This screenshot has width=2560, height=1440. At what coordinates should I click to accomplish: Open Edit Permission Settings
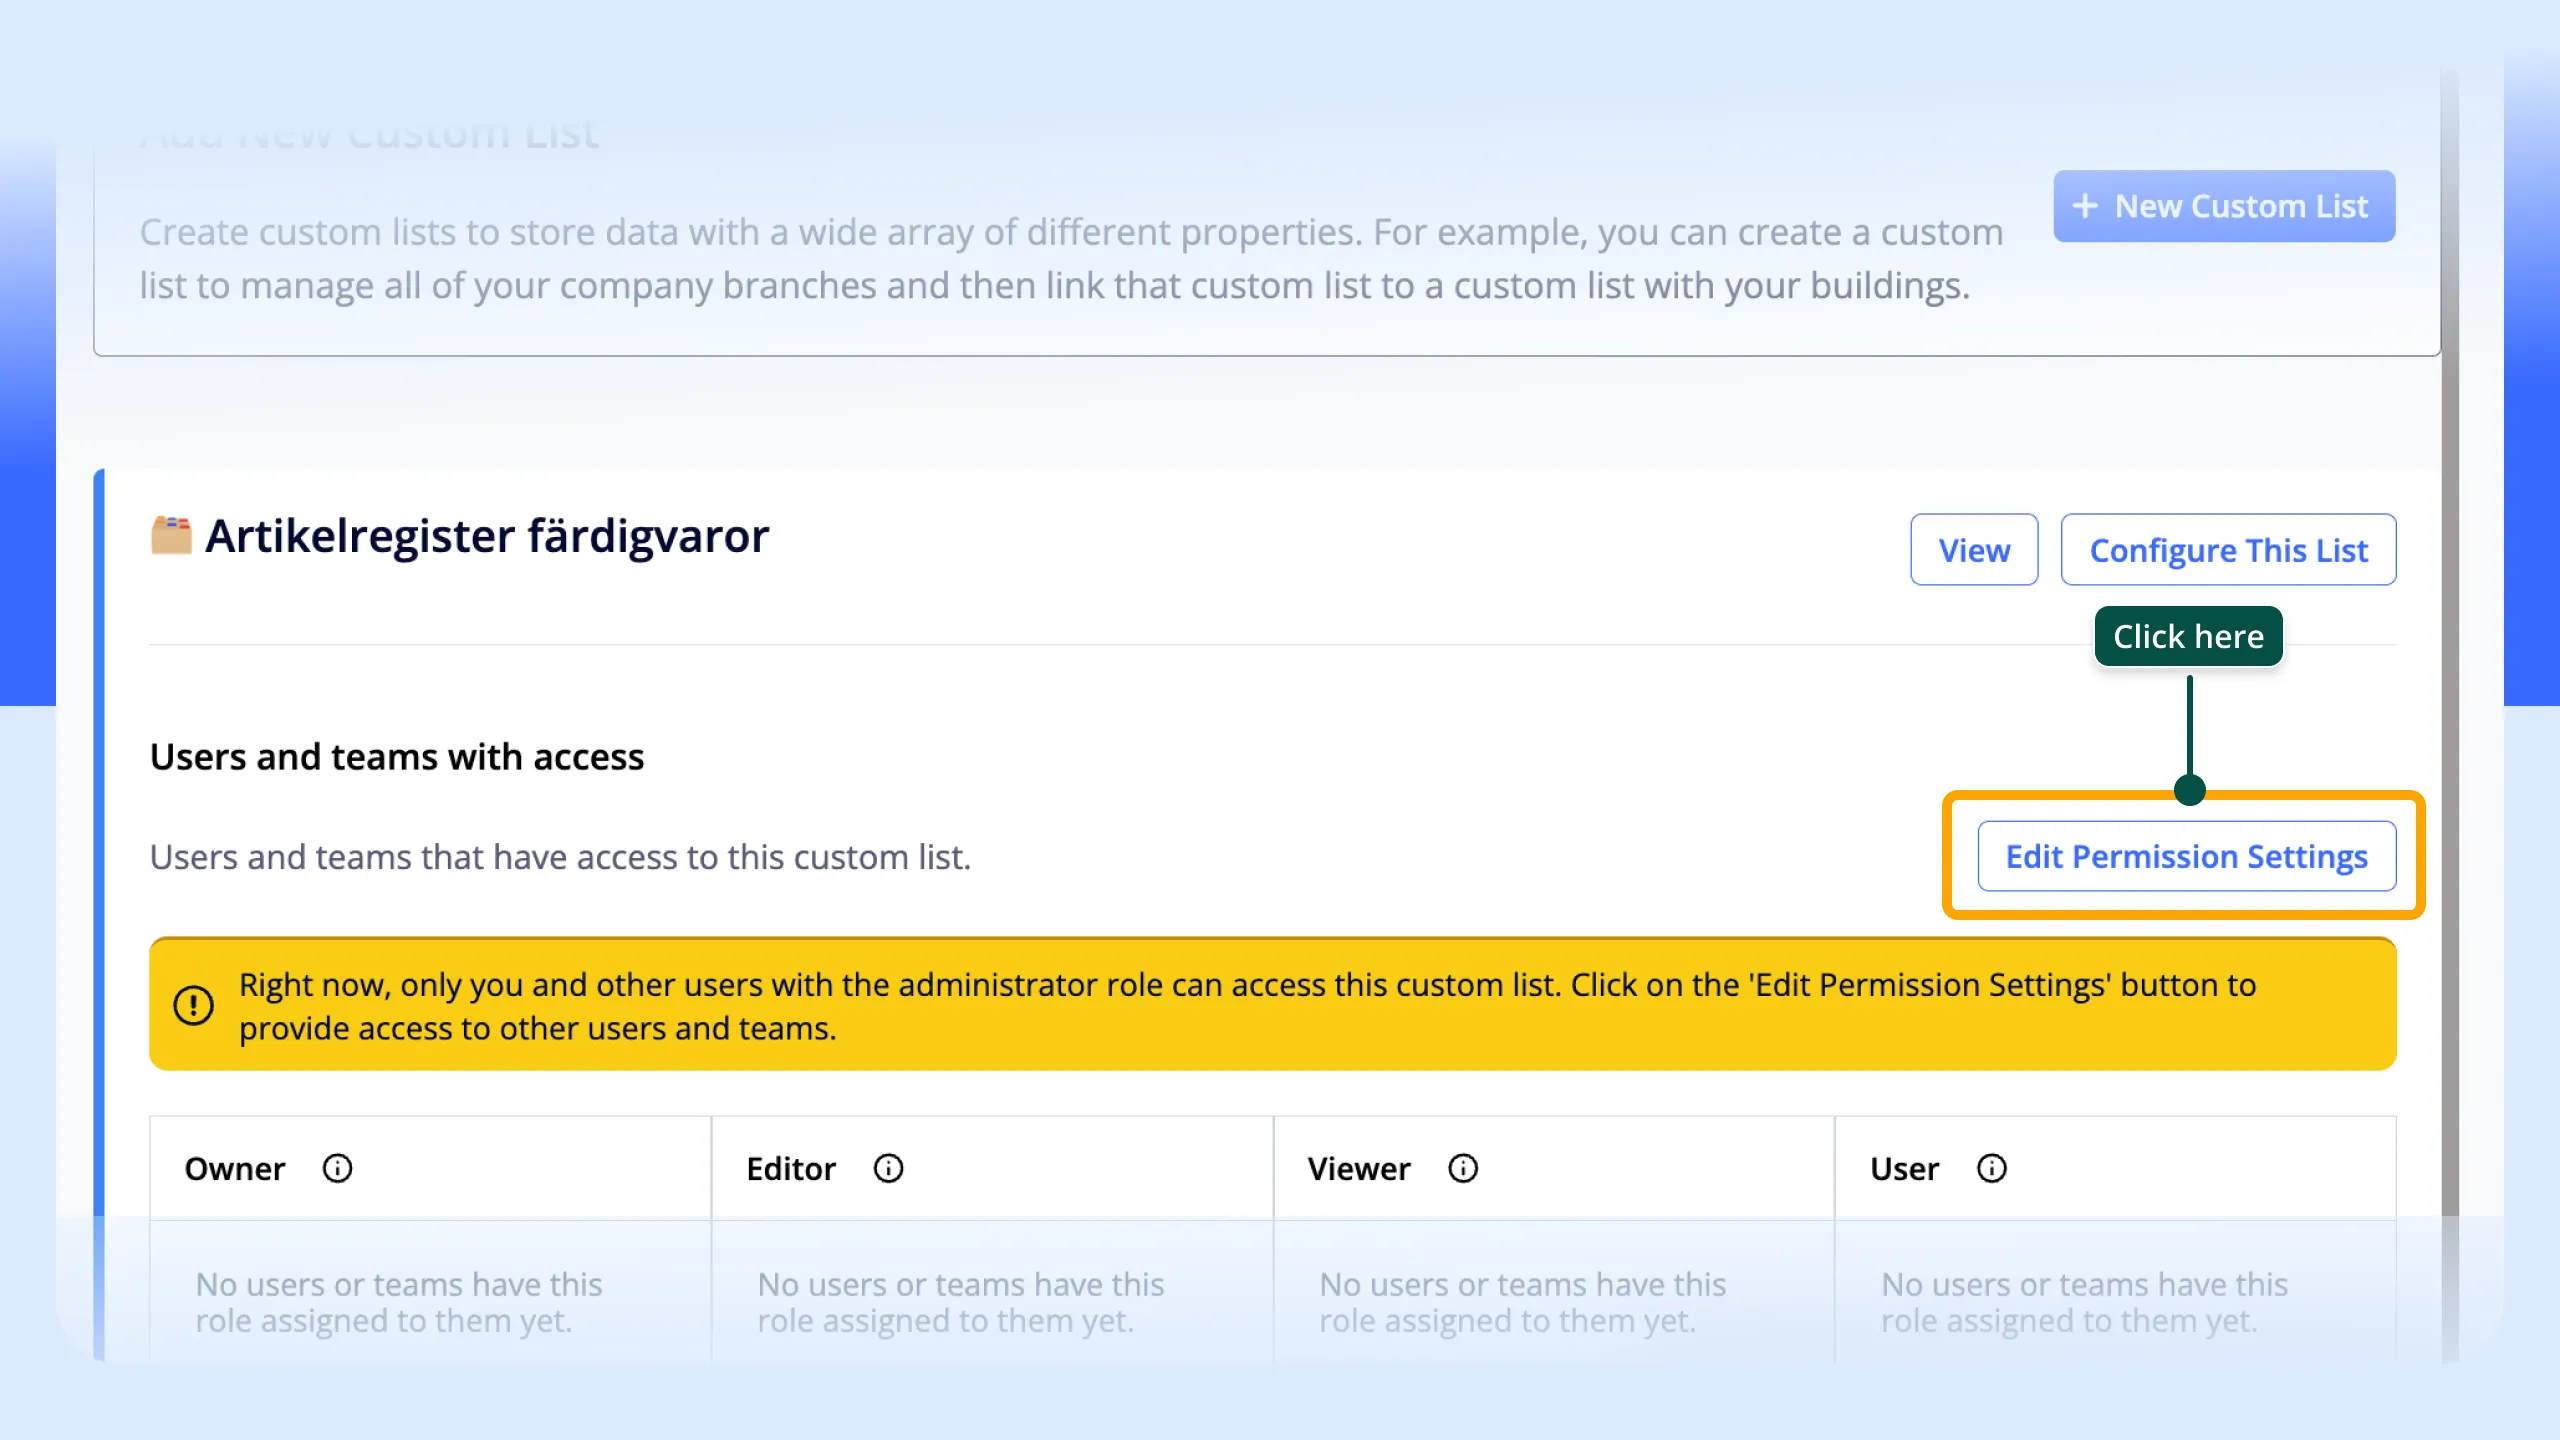[x=2186, y=856]
